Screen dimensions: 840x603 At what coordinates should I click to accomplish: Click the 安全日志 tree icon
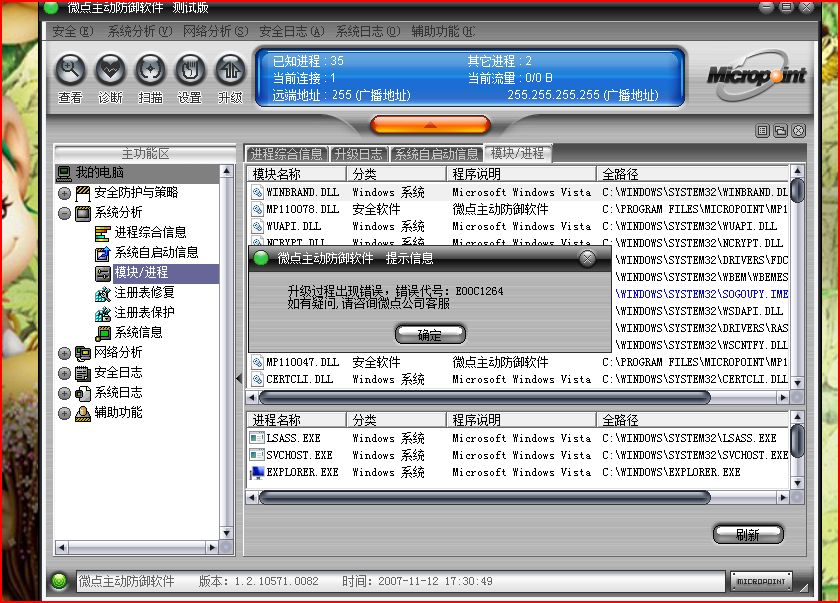tap(83, 373)
